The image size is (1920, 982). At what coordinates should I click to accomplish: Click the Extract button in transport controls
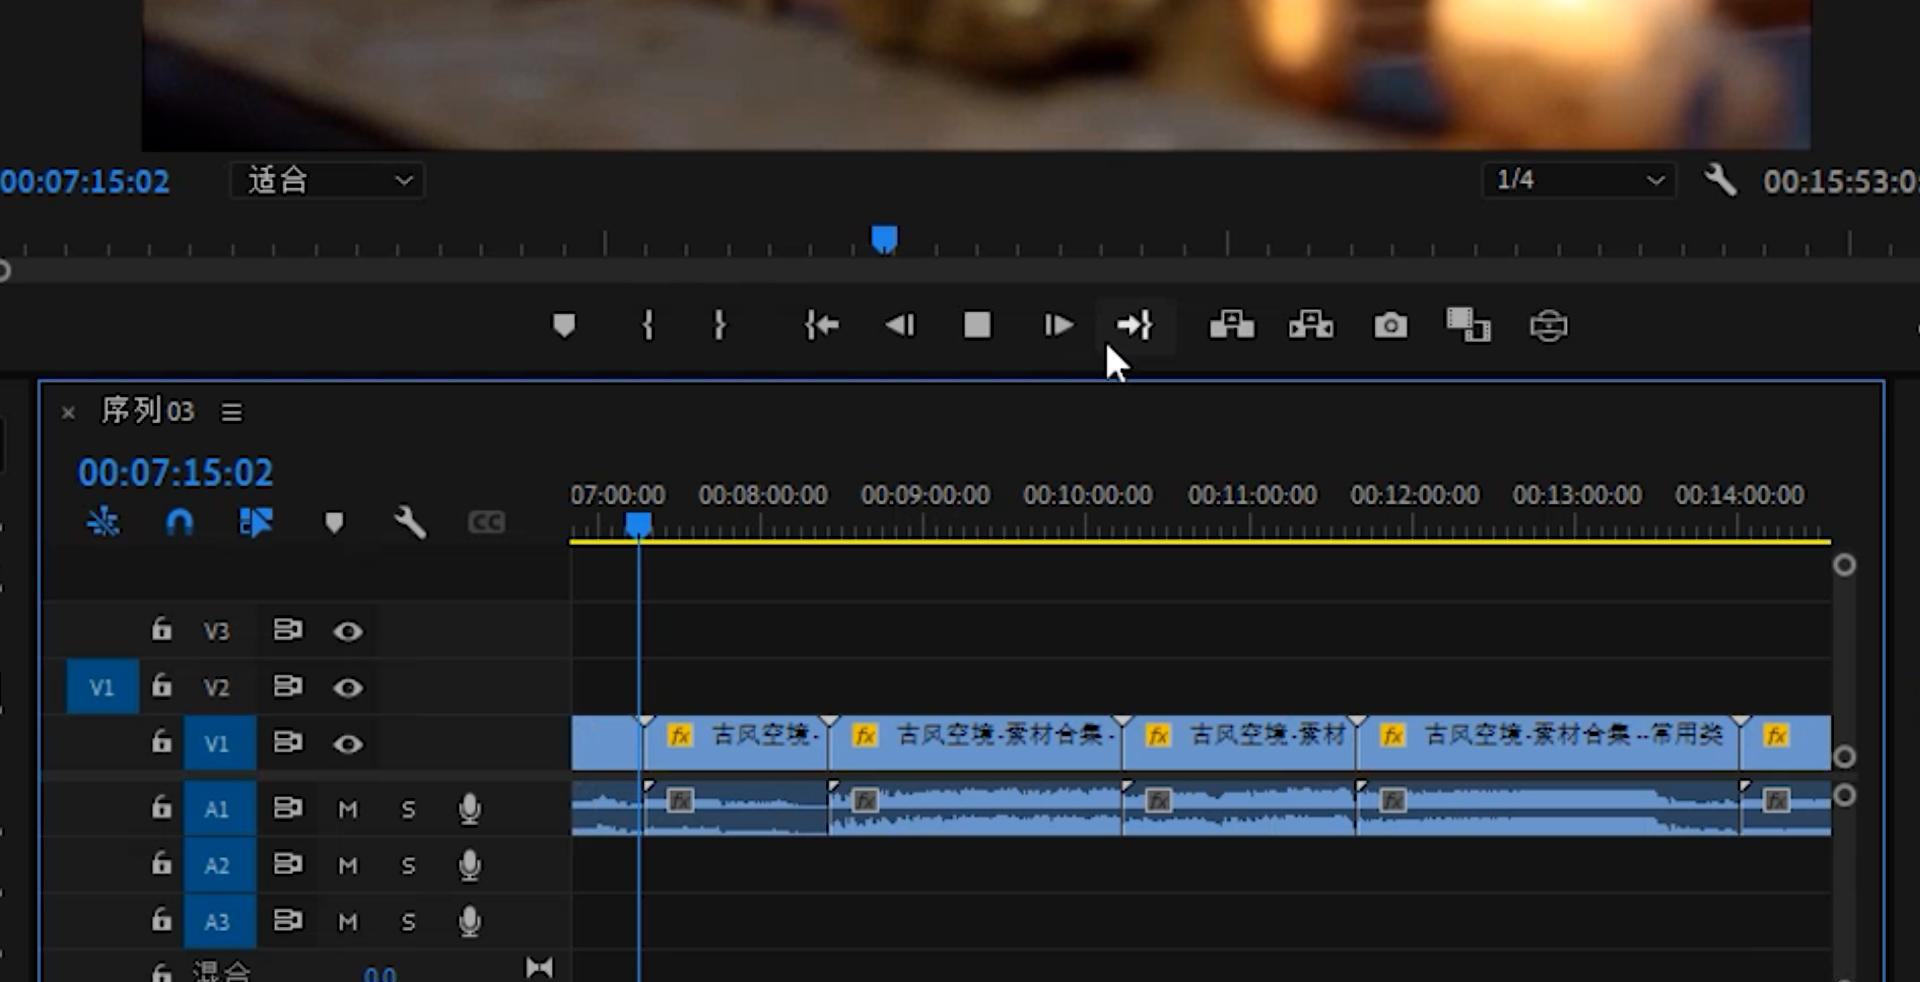(x=1310, y=326)
